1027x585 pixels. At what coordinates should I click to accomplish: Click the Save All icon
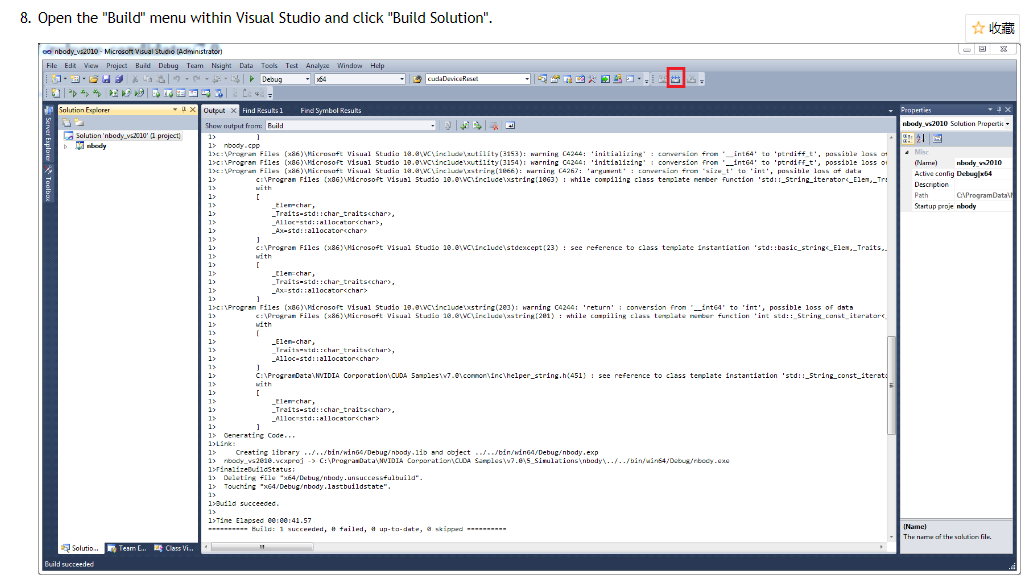[119, 79]
